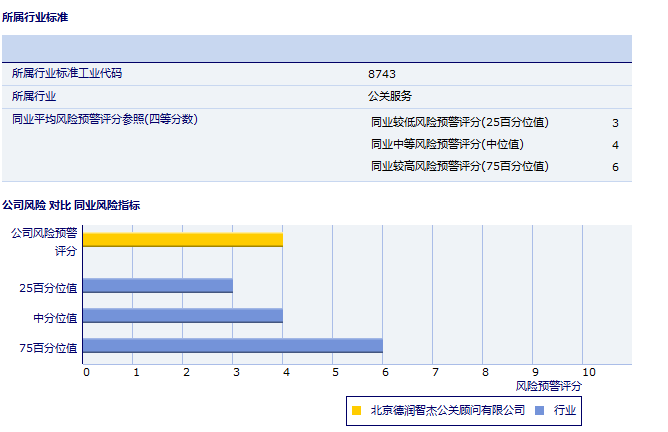Click the 公司风险 对比 同业风险指标 heading
This screenshot has height=432, width=668.
pos(71,205)
